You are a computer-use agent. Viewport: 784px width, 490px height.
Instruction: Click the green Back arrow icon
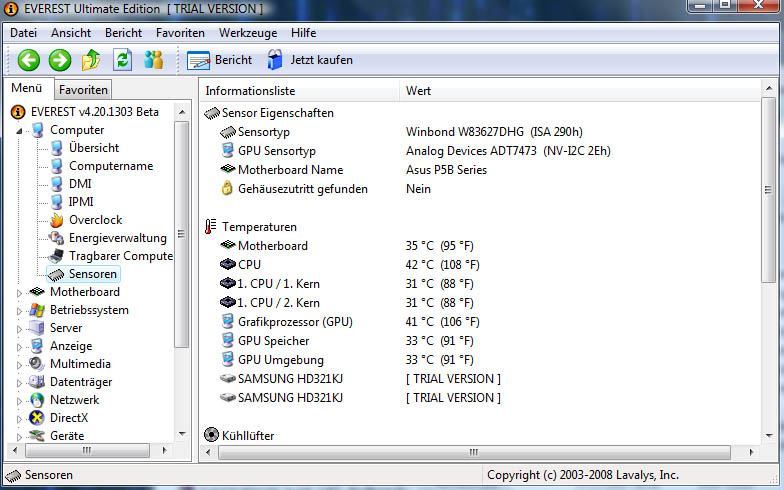click(x=28, y=60)
